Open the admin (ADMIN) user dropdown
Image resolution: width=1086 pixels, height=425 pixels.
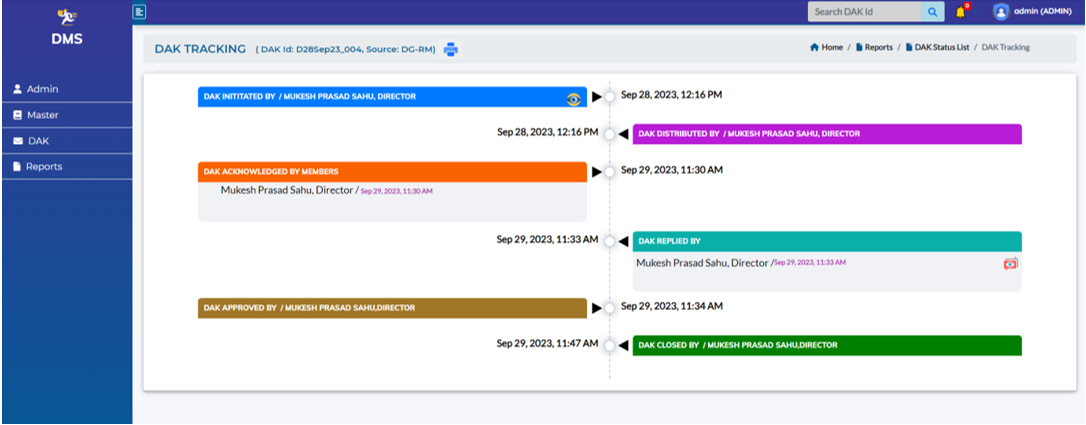pos(1042,12)
